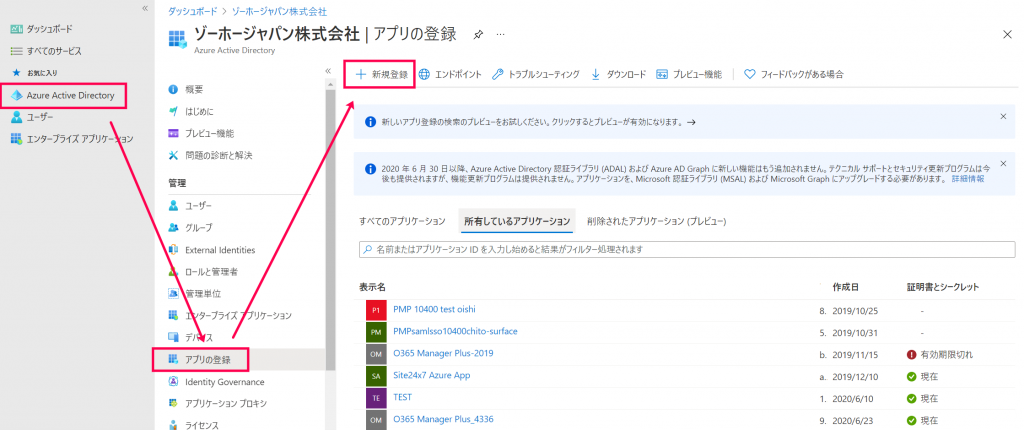Open 詳細情報 link in the ADAL notice
Screen dimensions: 1024x430
[x=967, y=178]
